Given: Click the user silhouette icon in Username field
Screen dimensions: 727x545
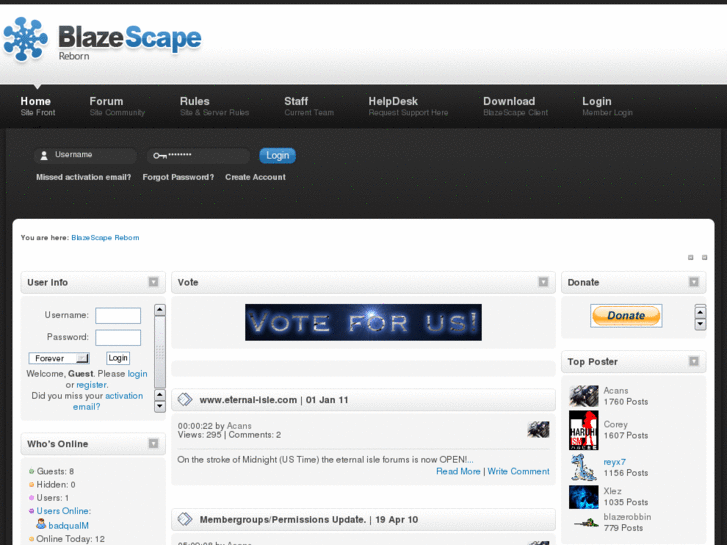Looking at the screenshot, I should (x=44, y=155).
